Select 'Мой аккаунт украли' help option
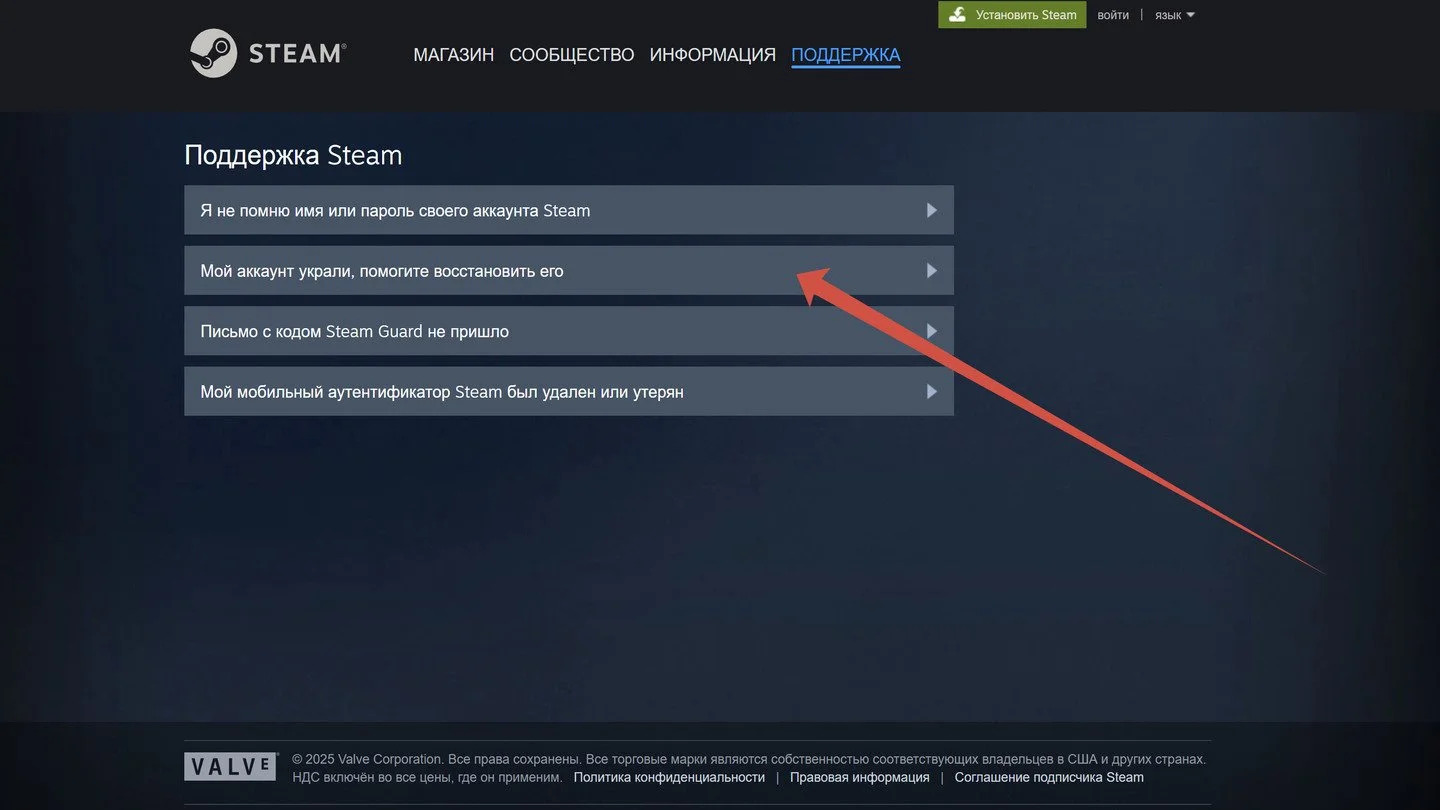Screen dimensions: 1440x810 [x=569, y=270]
